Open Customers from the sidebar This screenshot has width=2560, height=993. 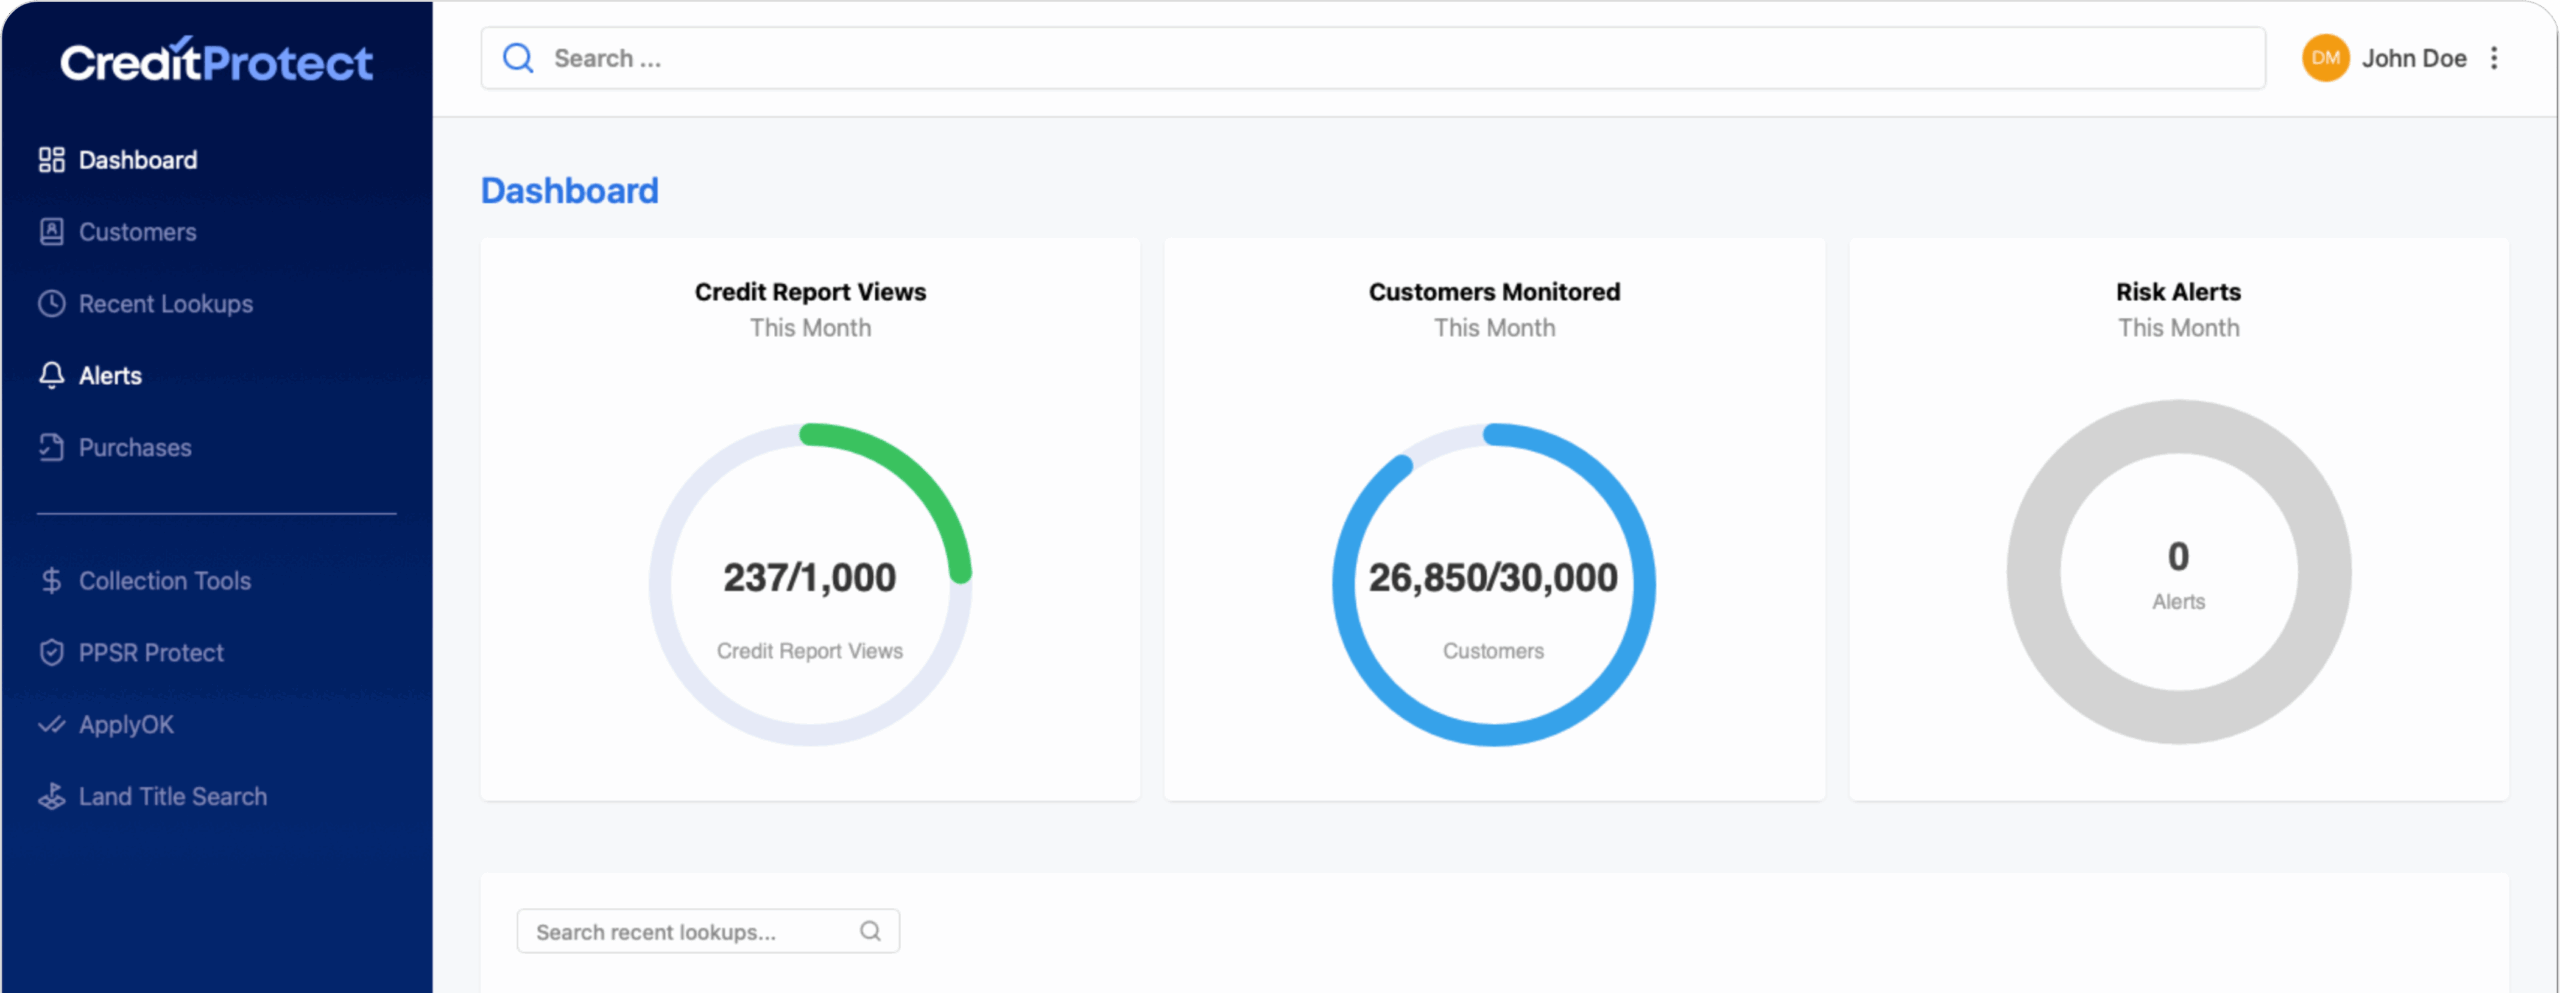(137, 232)
